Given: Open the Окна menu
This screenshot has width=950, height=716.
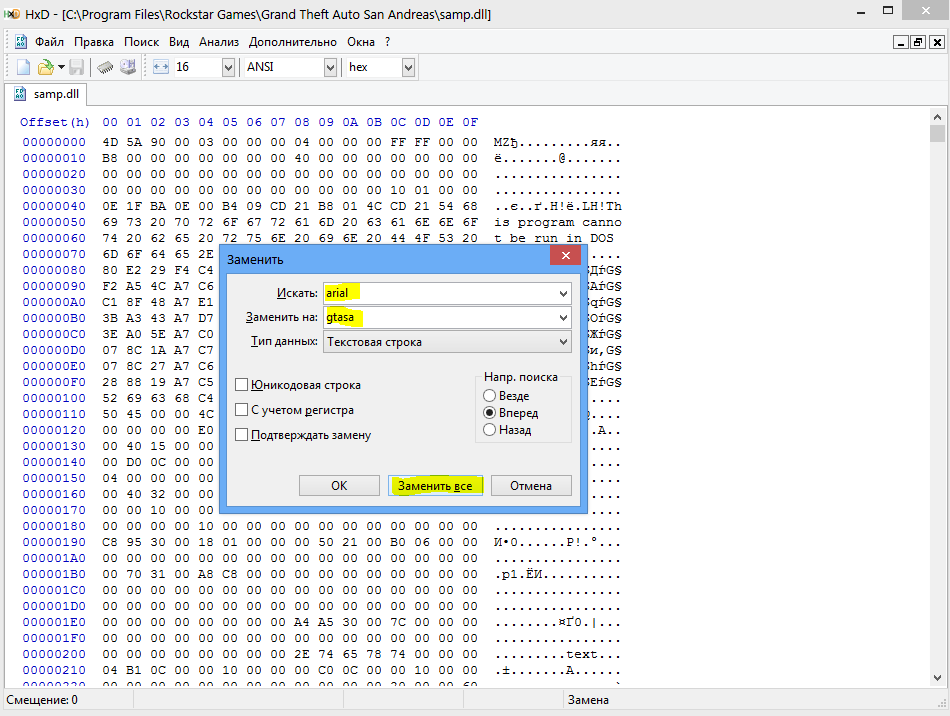Looking at the screenshot, I should click(x=361, y=42).
